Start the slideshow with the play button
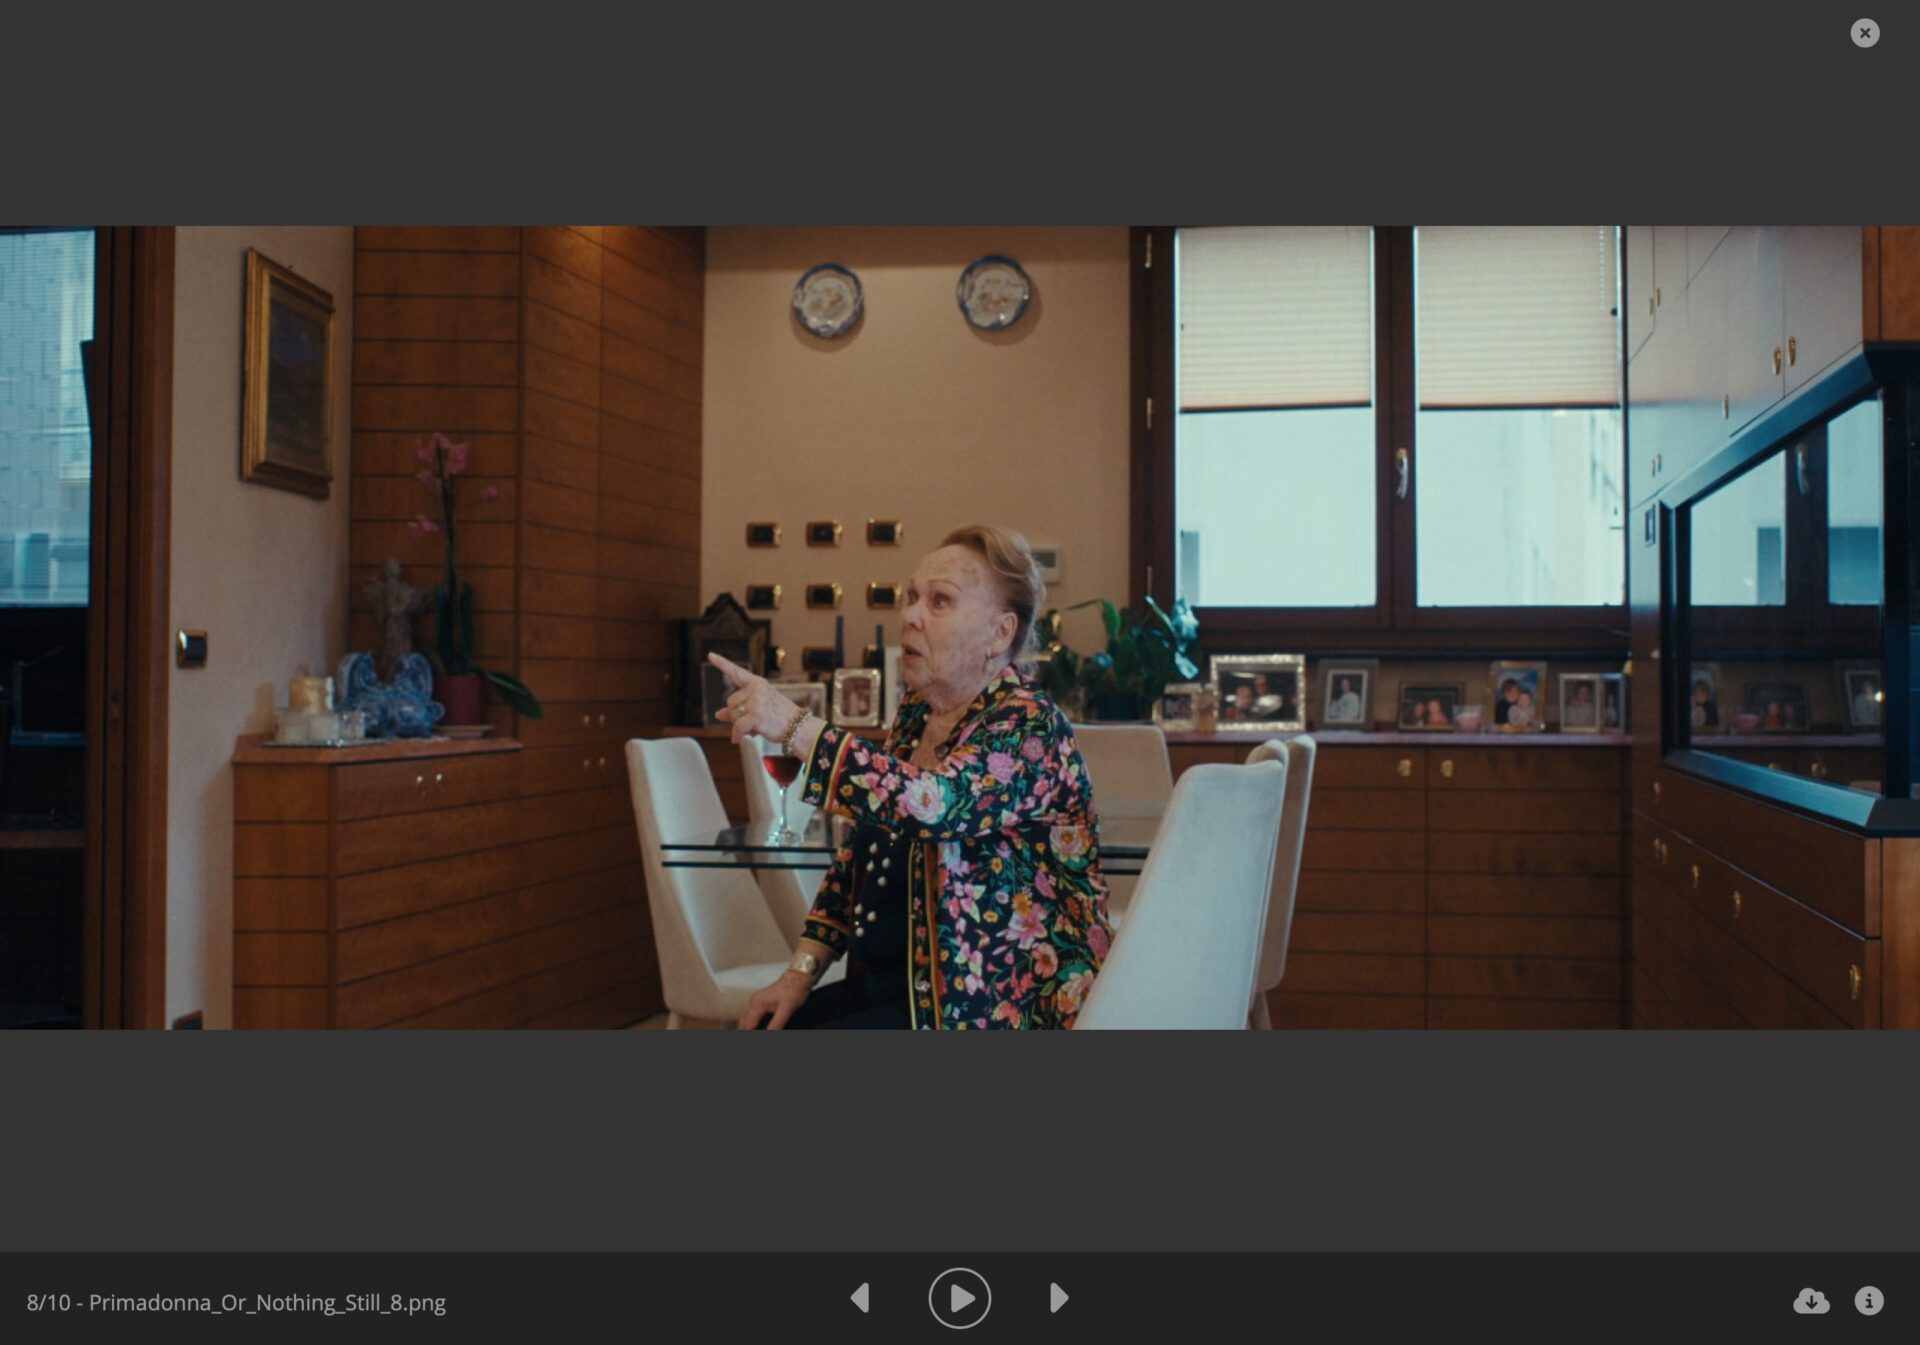The height and width of the screenshot is (1345, 1920). coord(959,1298)
